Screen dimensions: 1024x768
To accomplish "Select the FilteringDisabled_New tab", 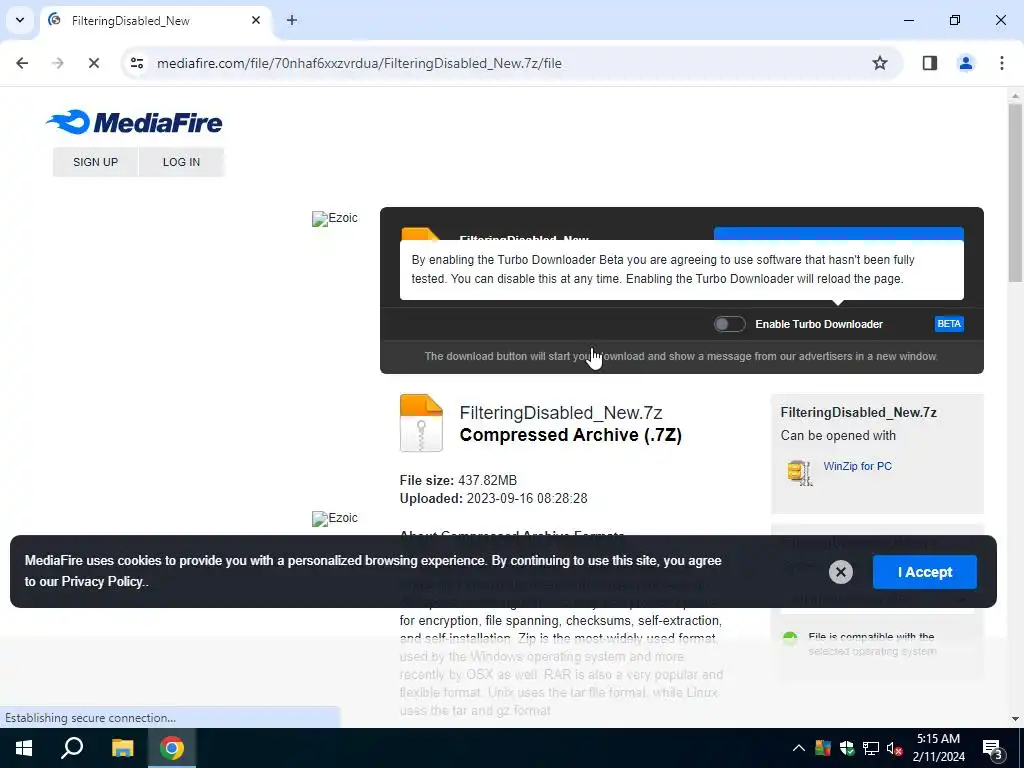I will pos(155,21).
